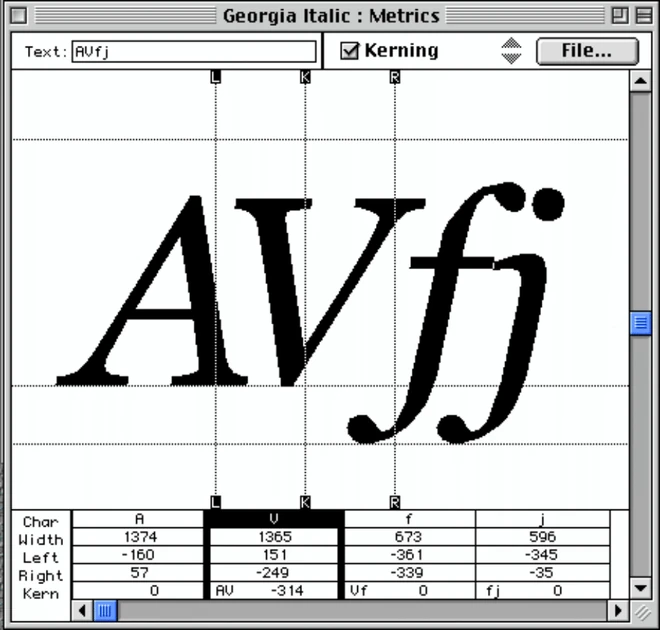Click the width value 1365 for V
660x630 pixels.
(274, 537)
